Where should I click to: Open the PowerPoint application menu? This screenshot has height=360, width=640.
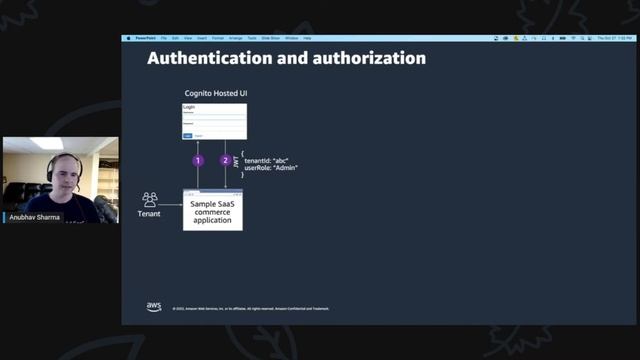point(146,38)
